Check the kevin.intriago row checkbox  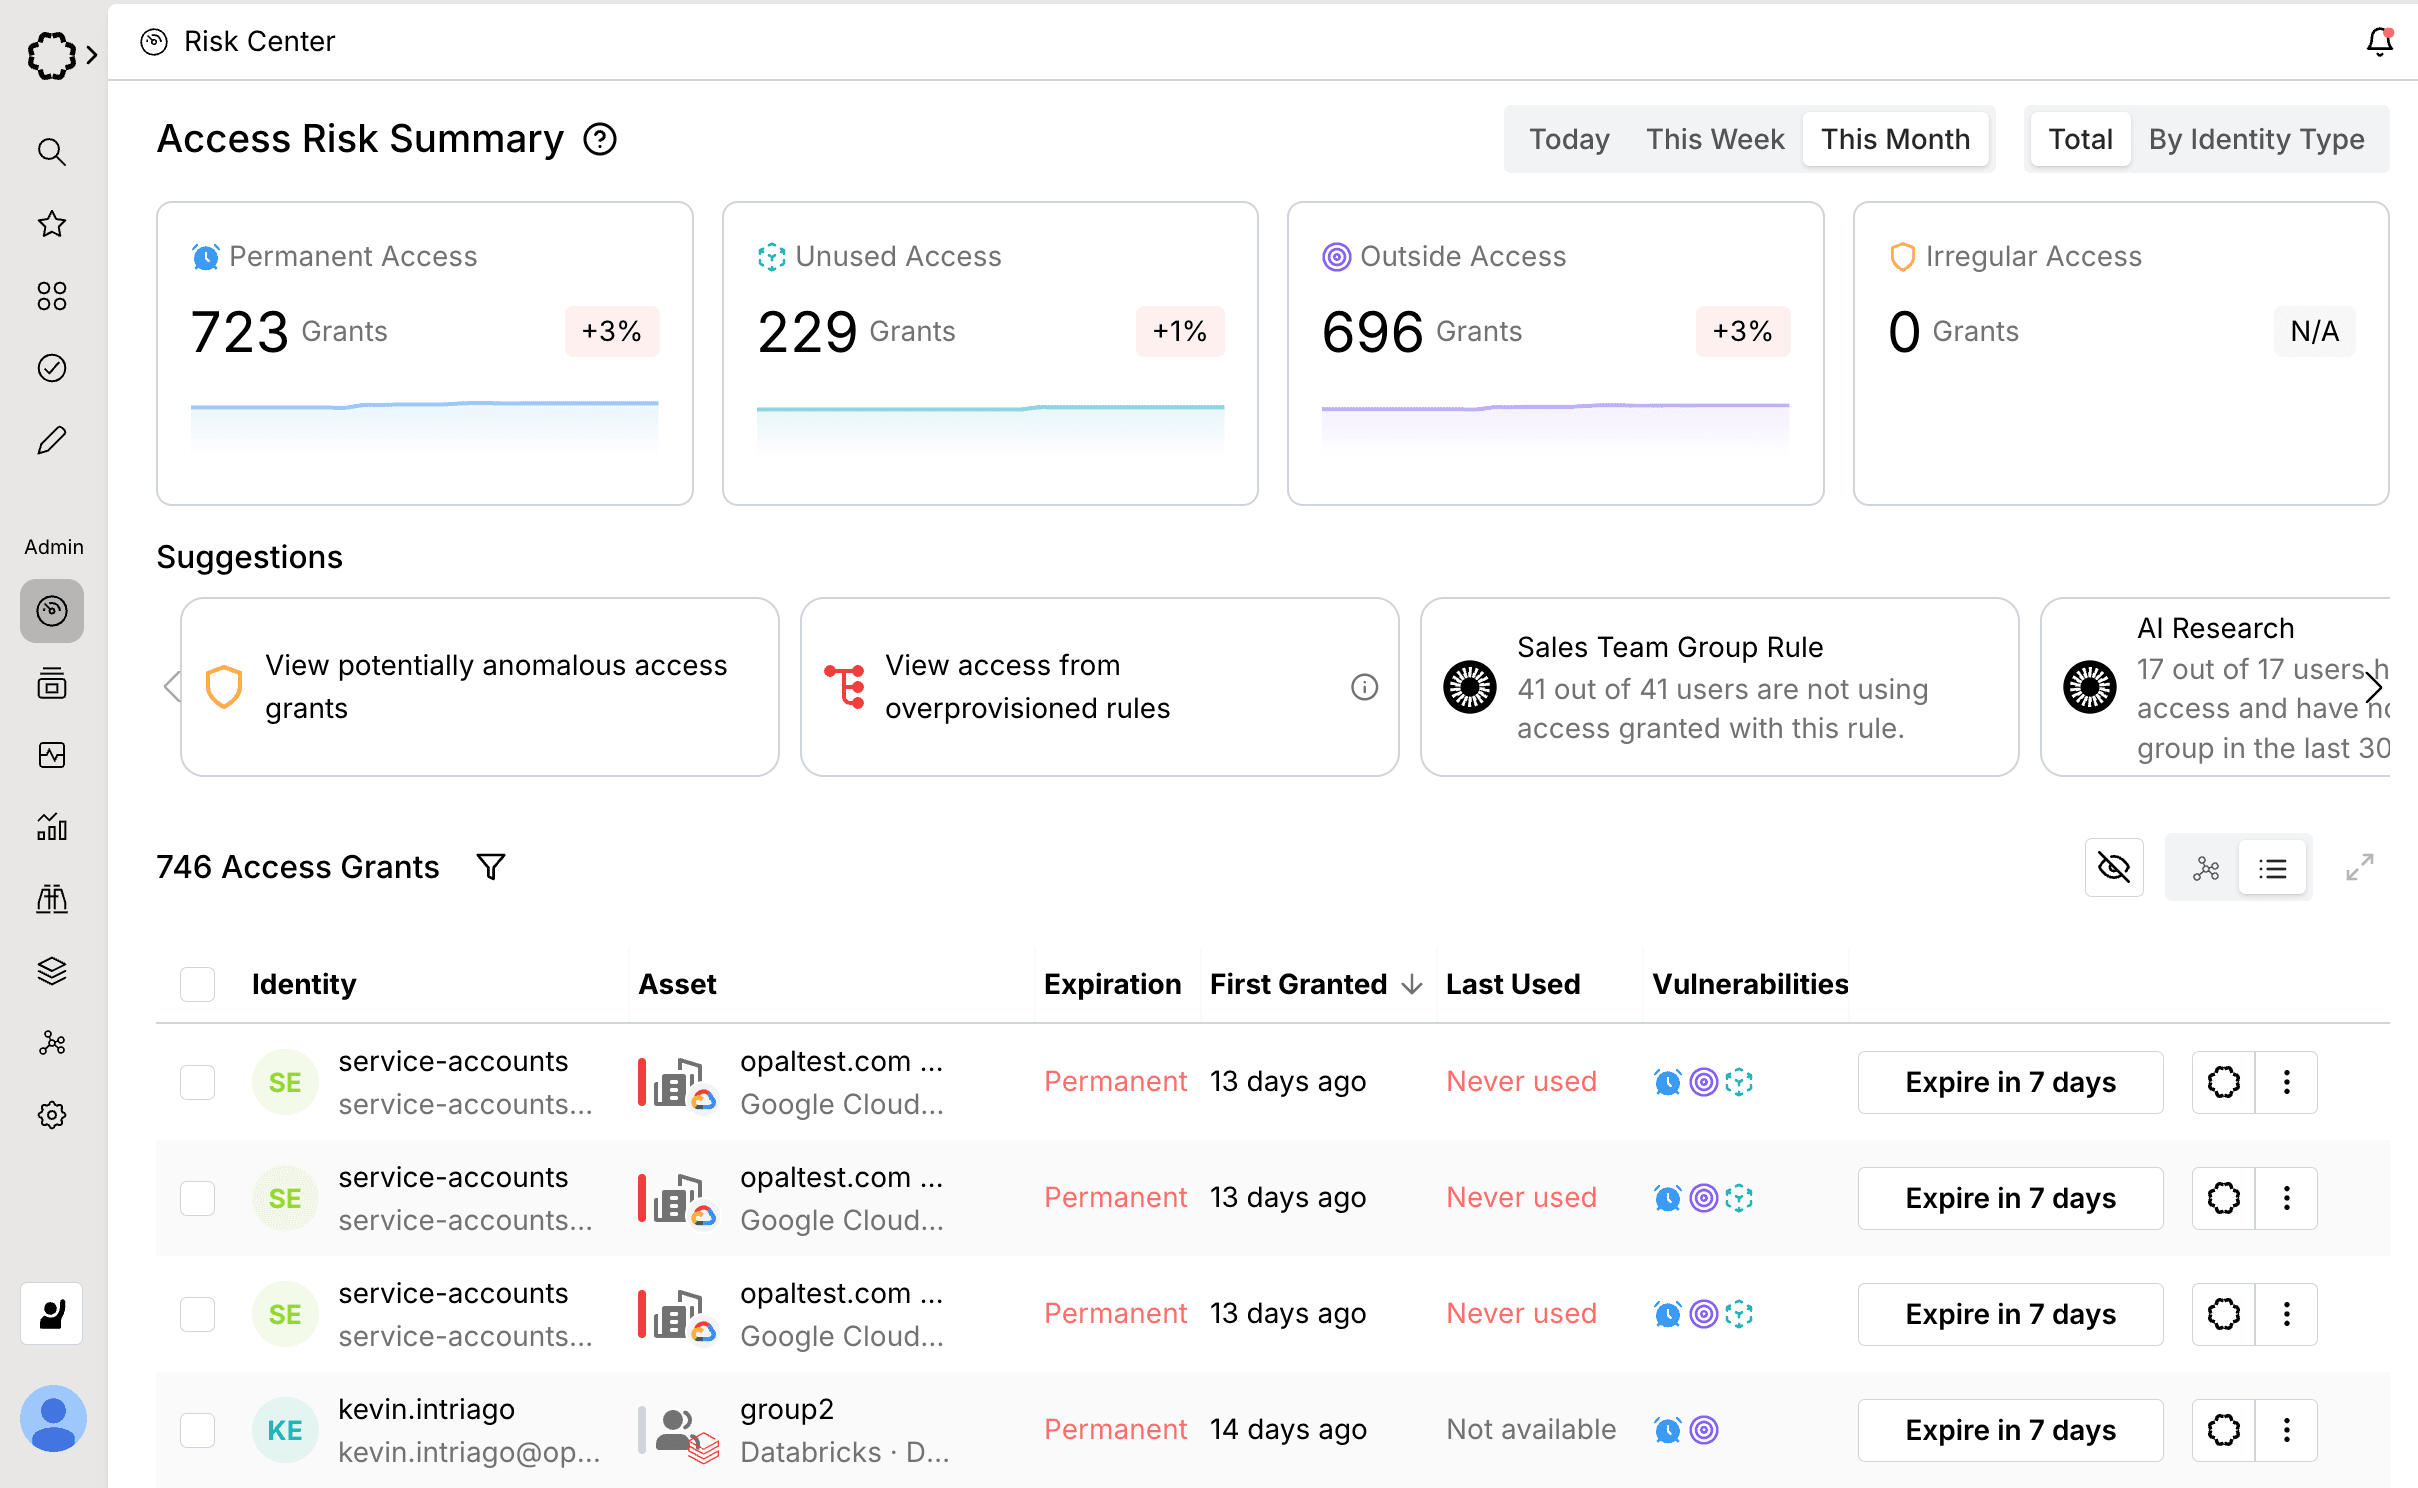pos(198,1430)
